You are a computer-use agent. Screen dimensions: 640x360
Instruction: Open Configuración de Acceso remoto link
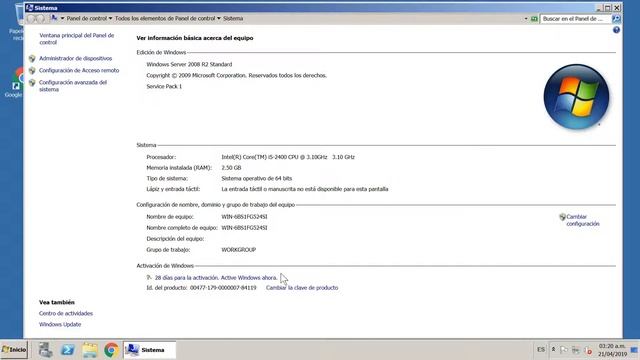click(x=79, y=70)
